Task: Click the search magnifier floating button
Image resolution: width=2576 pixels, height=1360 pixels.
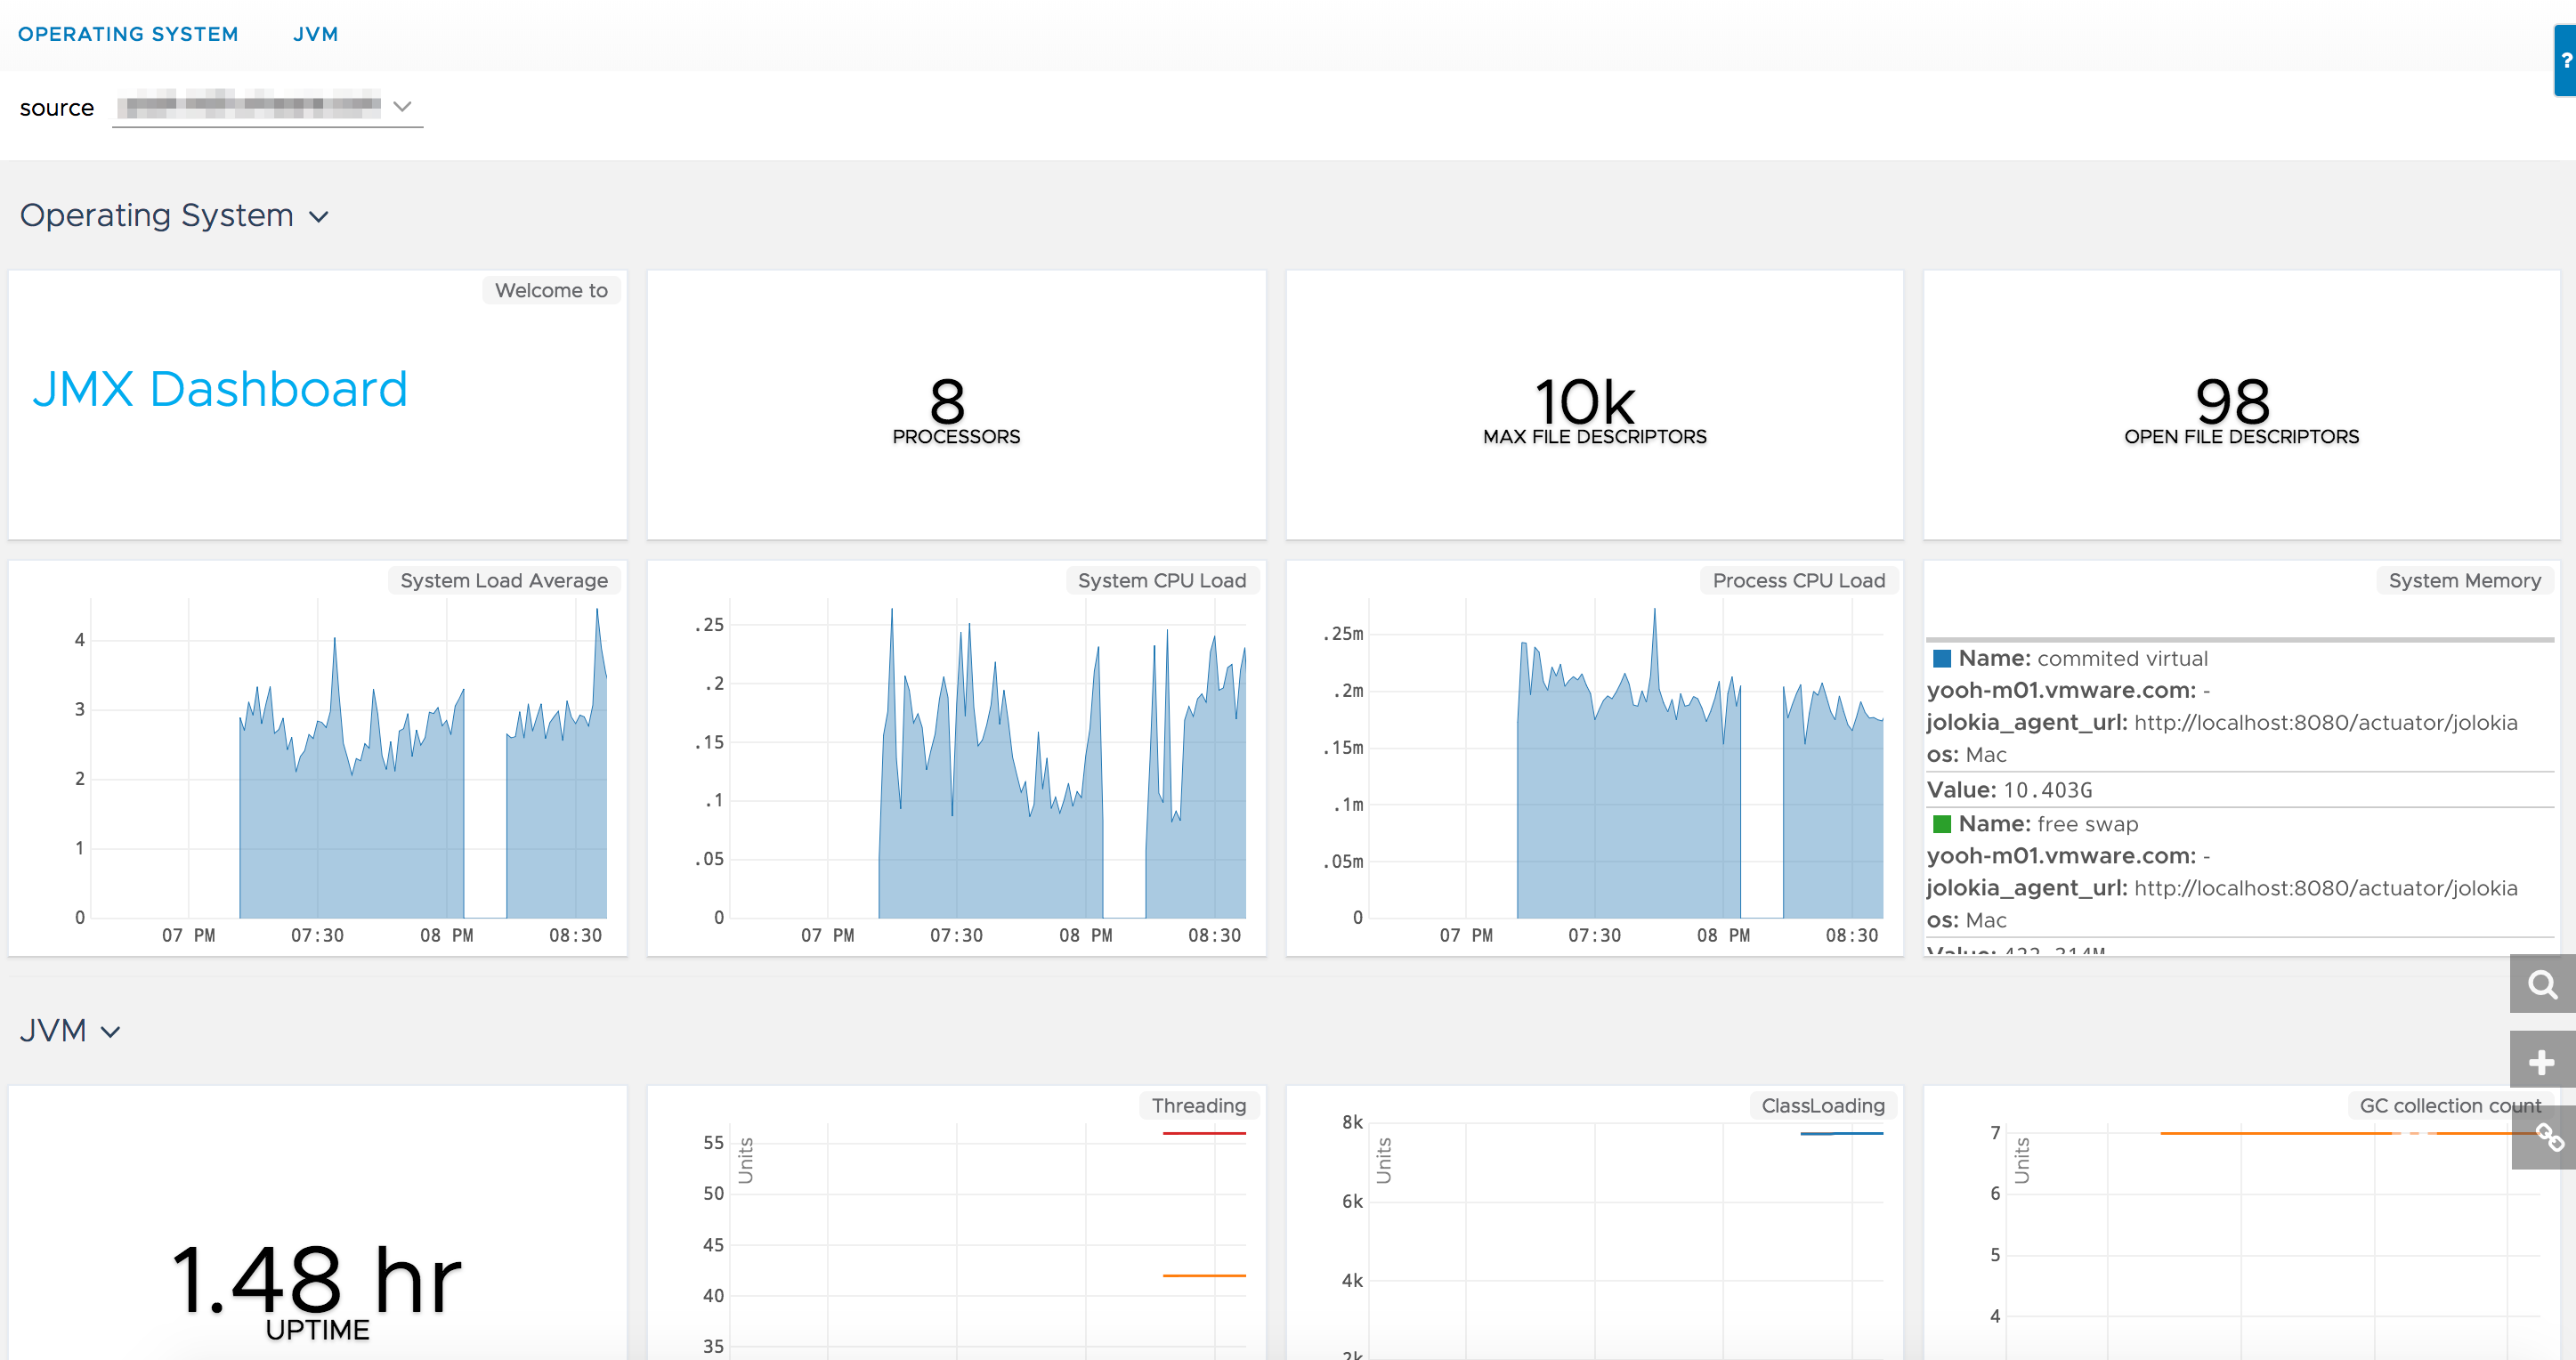Action: click(x=2542, y=985)
